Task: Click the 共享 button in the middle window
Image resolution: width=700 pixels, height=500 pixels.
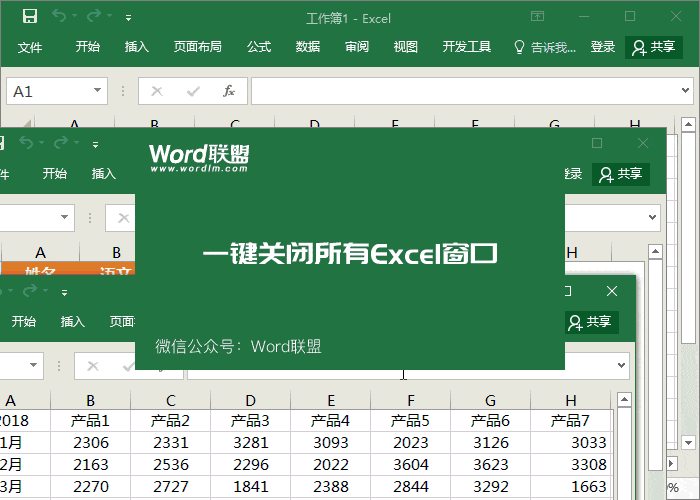Action: 621,174
